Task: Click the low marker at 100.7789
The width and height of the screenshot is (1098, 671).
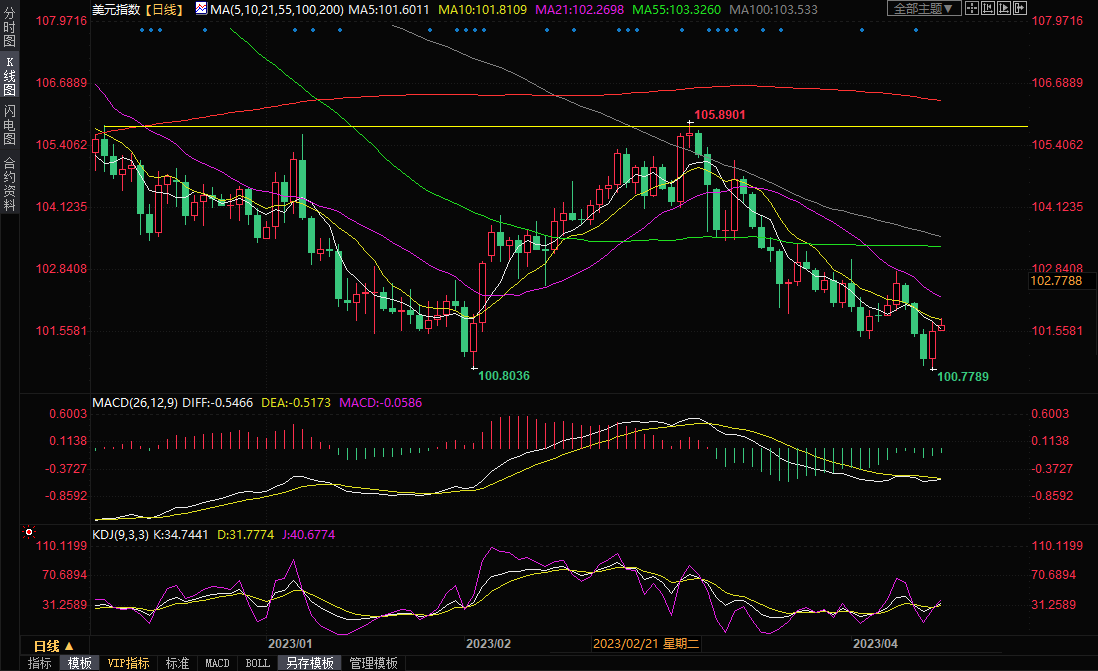Action: click(933, 370)
